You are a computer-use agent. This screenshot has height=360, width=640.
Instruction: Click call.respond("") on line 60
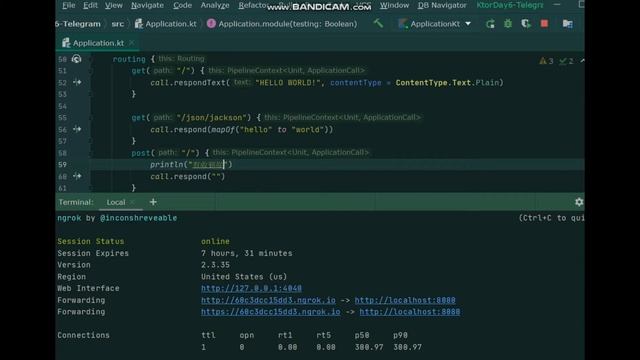pos(188,176)
